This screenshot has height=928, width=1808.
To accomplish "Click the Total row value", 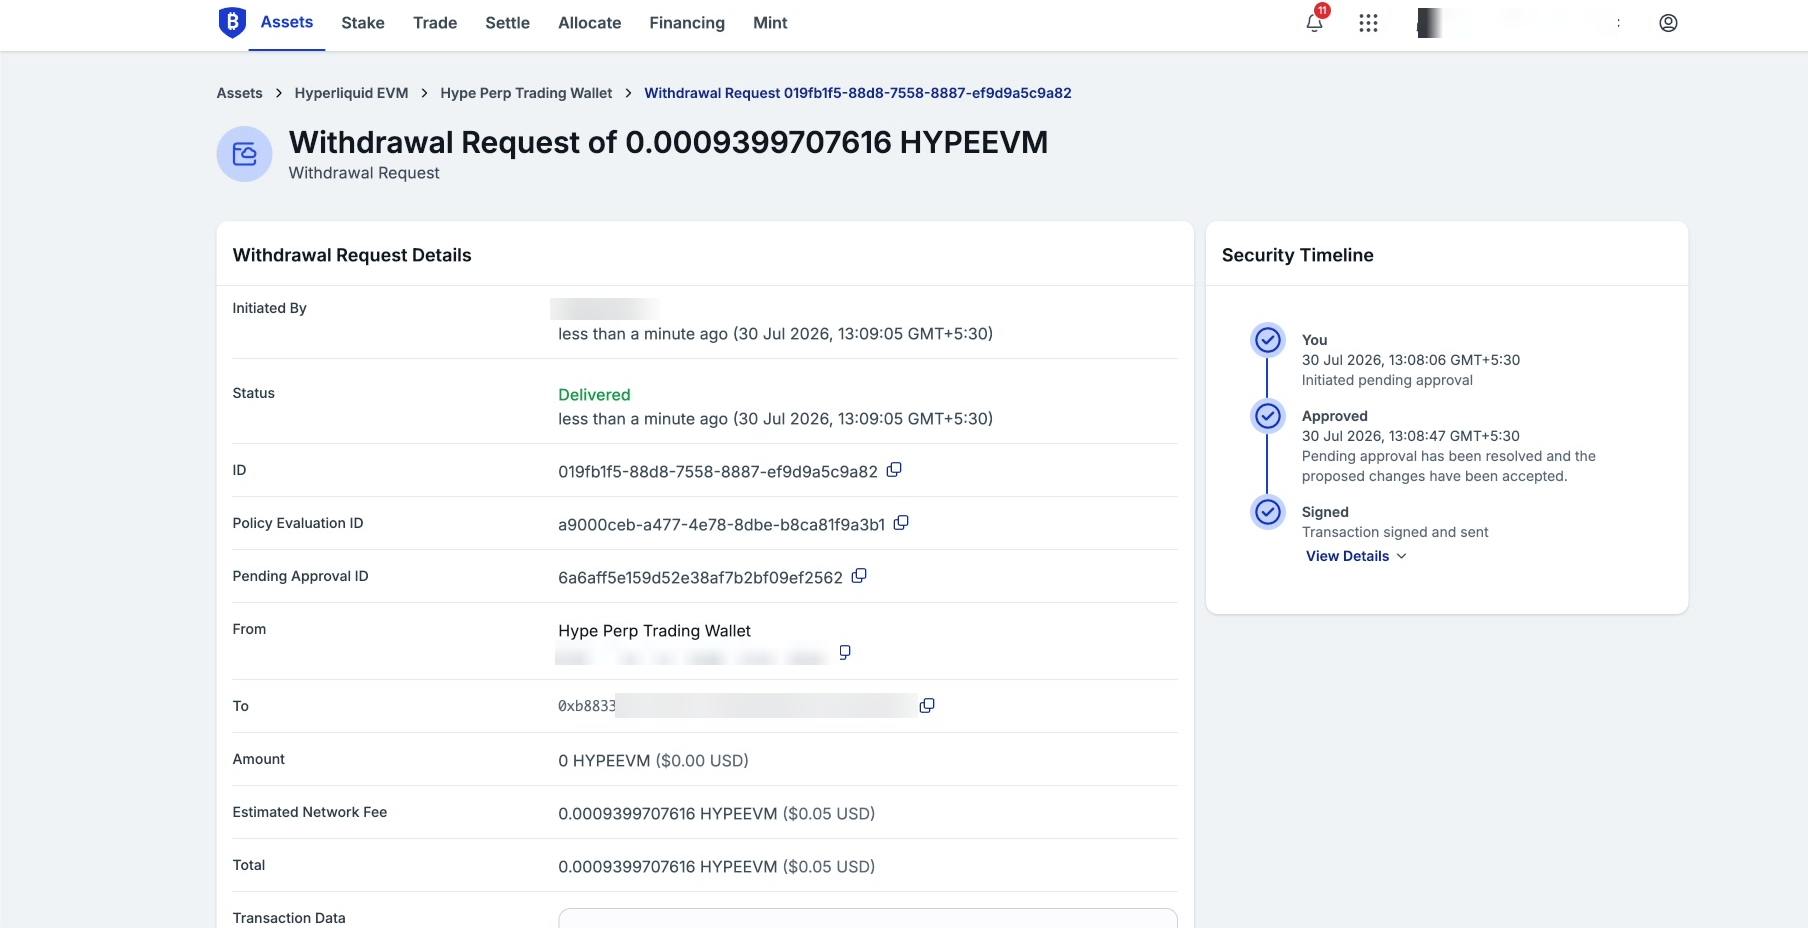I will pos(716,867).
